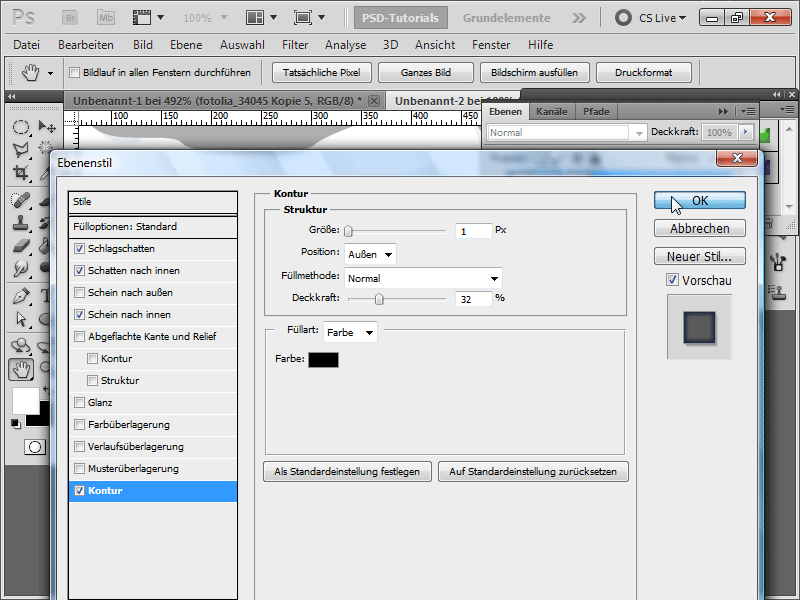800x600 pixels.
Task: Select the polygonal lasso tool
Action: click(20, 149)
